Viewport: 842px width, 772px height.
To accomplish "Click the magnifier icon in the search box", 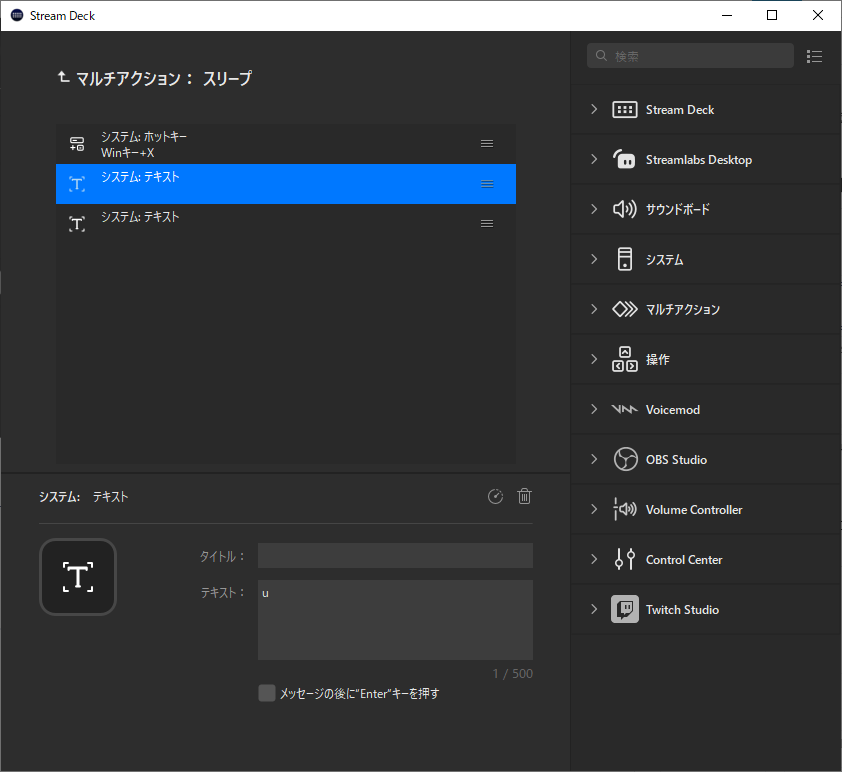I will tap(601, 56).
